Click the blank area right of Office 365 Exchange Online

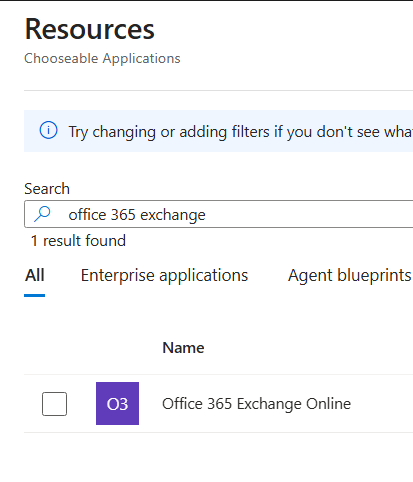382,404
